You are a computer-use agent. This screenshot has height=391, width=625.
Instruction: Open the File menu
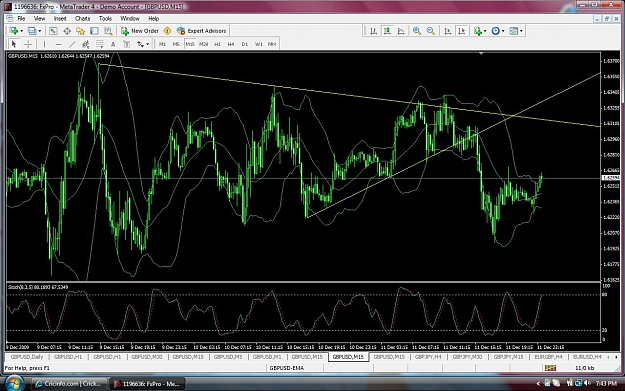21,19
